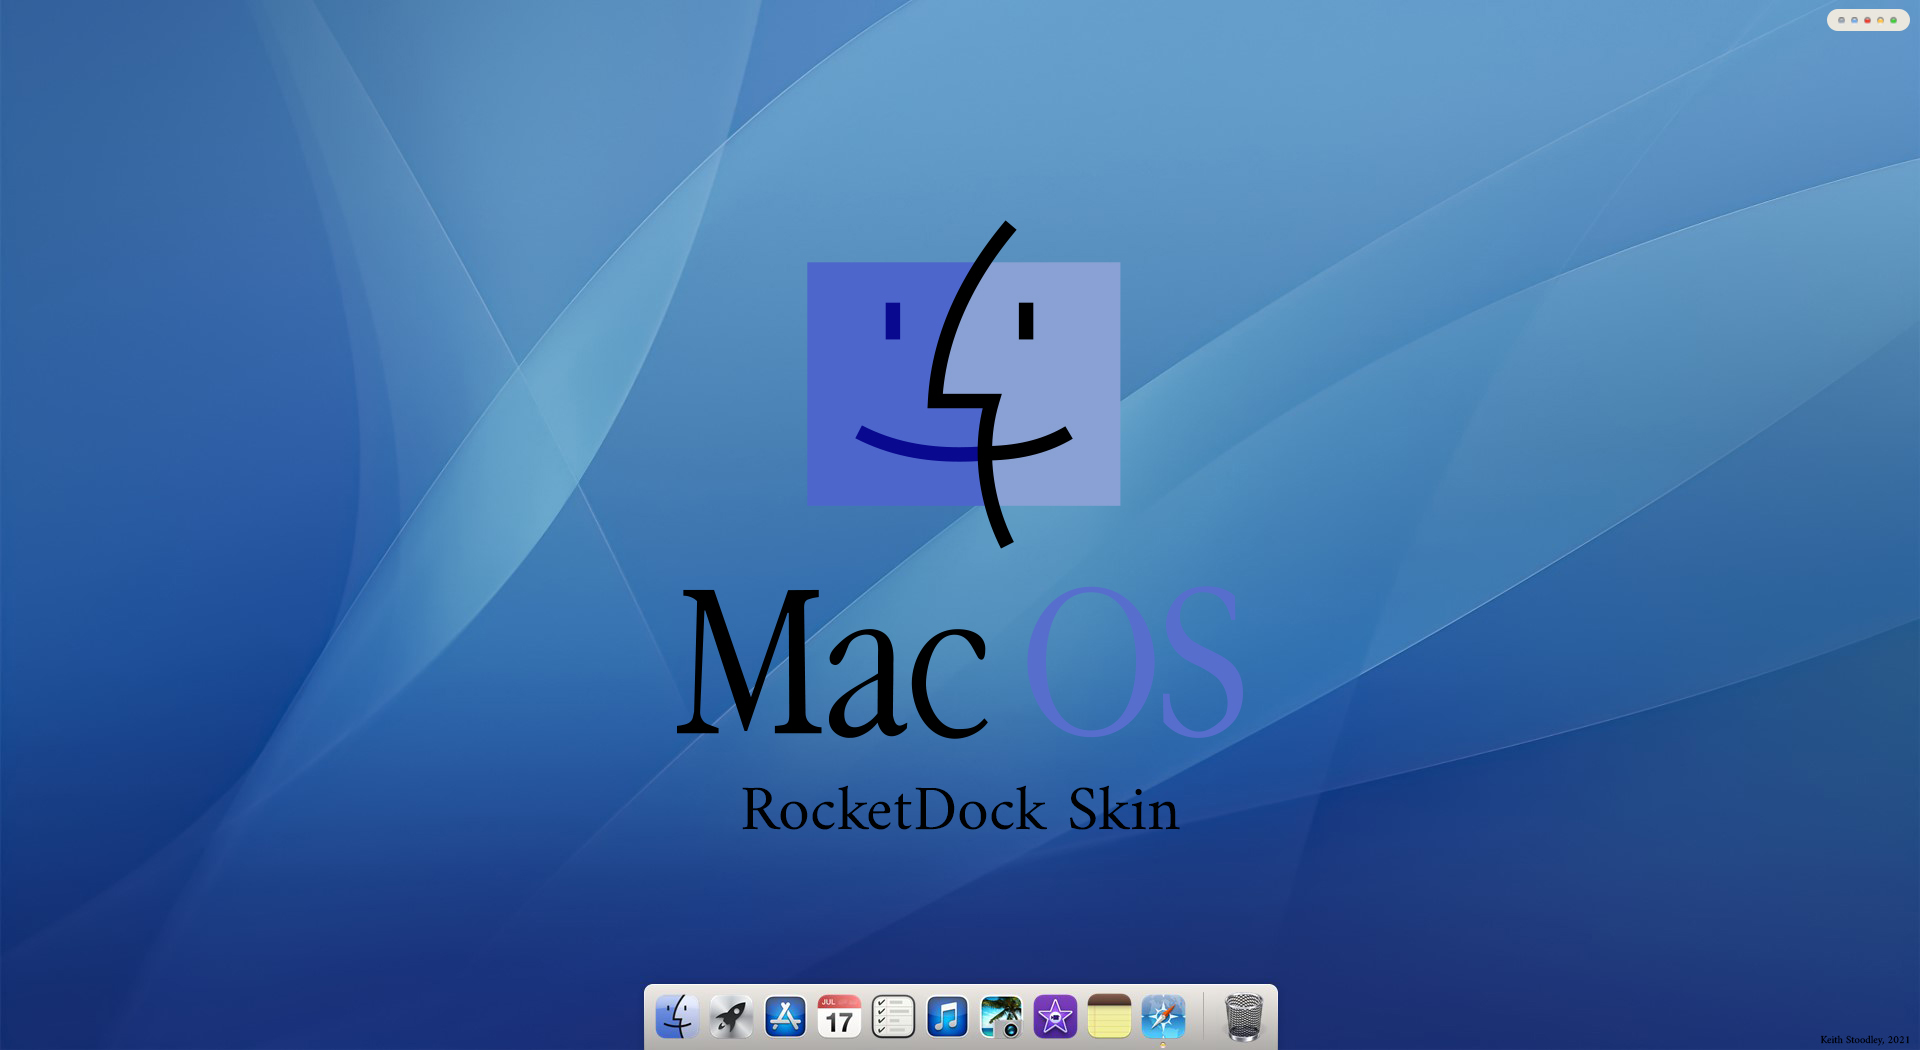
Task: Open the Reminders checklist icon
Action: [894, 1016]
